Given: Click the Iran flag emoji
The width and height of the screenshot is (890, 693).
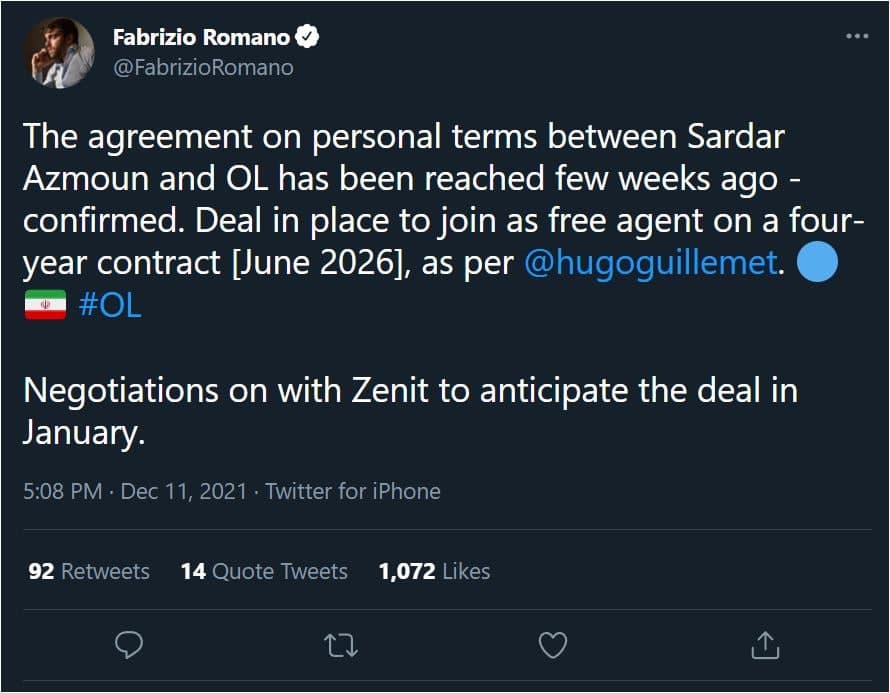Looking at the screenshot, I should (x=44, y=306).
